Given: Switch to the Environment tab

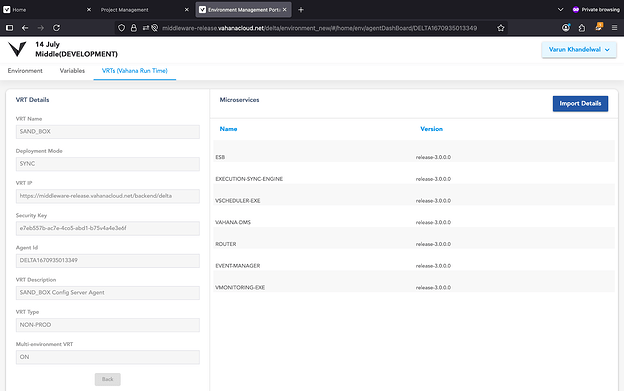Looking at the screenshot, I should coord(25,71).
